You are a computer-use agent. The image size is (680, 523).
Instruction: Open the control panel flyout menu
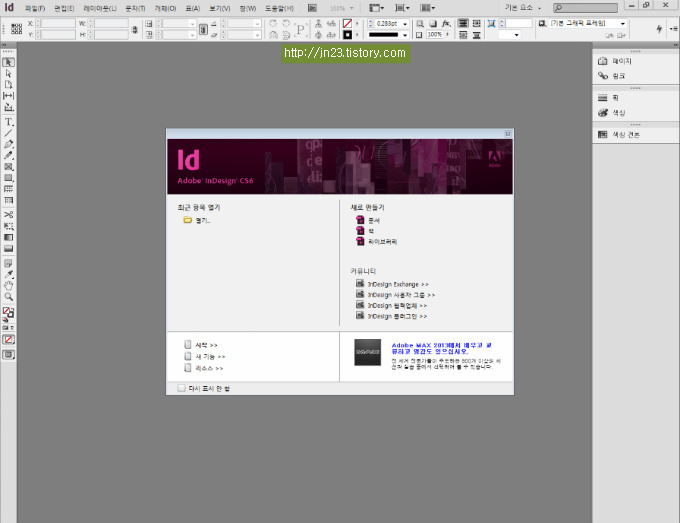(x=673, y=29)
